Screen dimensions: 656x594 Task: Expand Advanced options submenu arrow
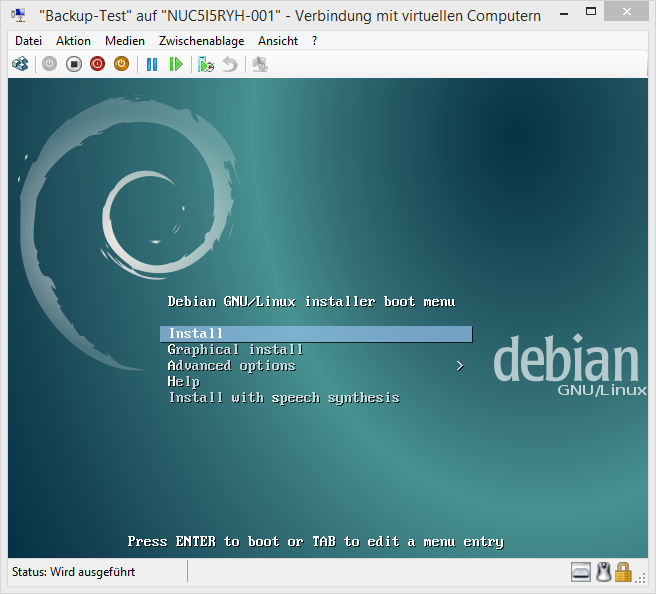[460, 366]
